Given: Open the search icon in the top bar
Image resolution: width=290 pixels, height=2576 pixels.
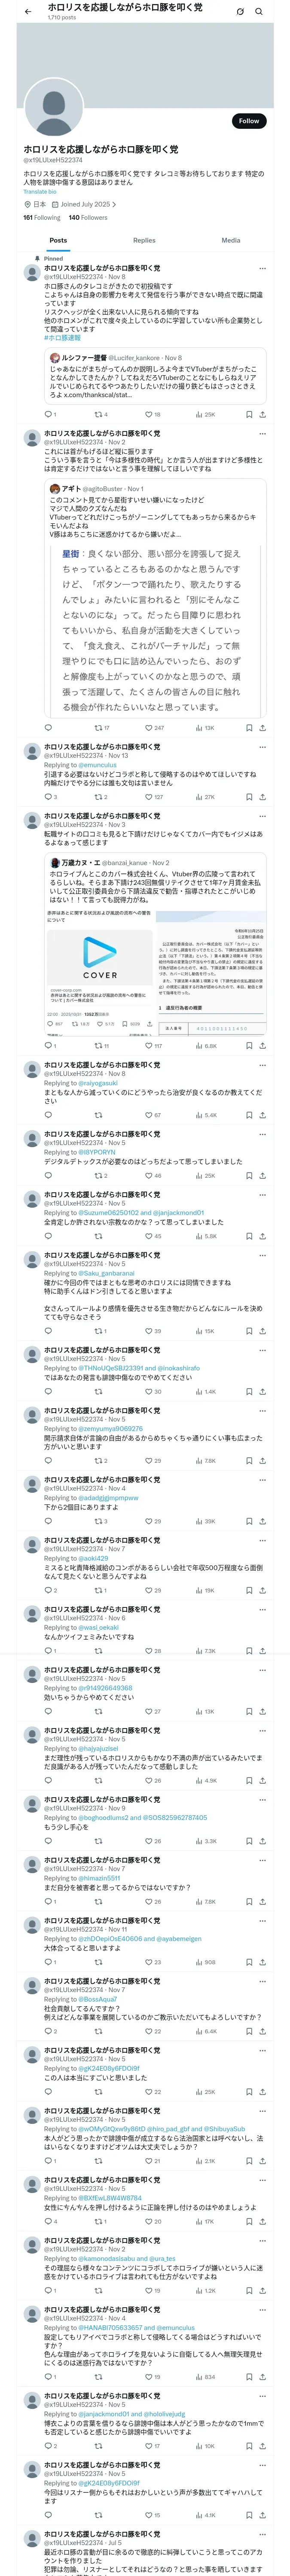Looking at the screenshot, I should tap(259, 11).
